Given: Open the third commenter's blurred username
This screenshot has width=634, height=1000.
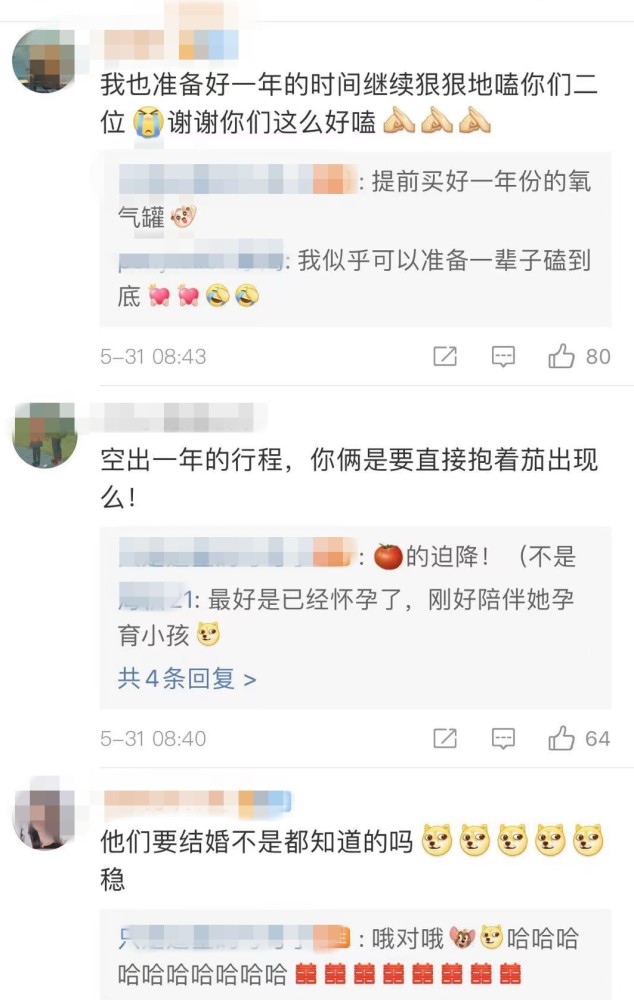Looking at the screenshot, I should point(196,804).
